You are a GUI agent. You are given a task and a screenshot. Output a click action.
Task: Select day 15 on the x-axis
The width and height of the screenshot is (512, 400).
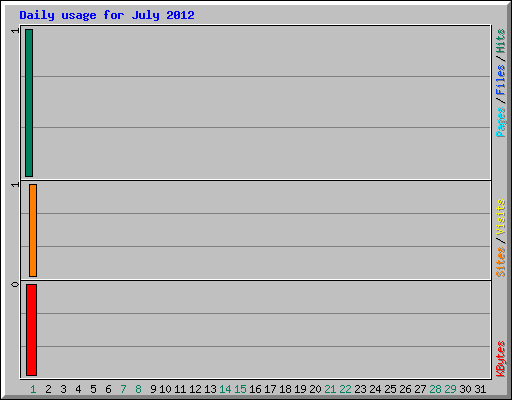pos(240,389)
